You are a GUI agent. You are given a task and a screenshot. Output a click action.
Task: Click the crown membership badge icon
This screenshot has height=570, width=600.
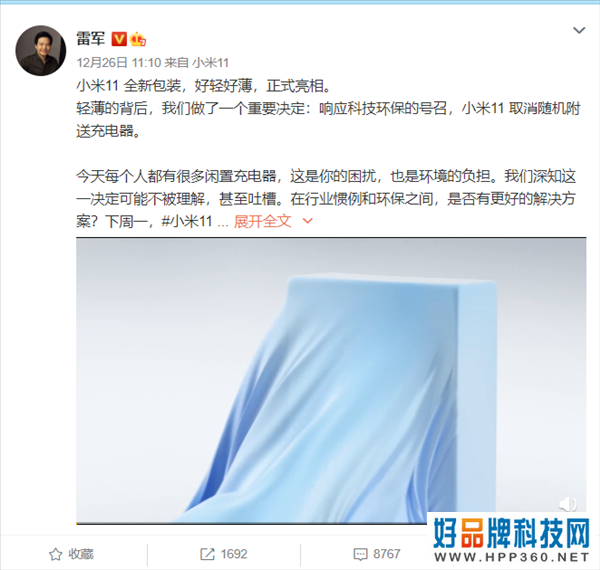pyautogui.click(x=138, y=39)
